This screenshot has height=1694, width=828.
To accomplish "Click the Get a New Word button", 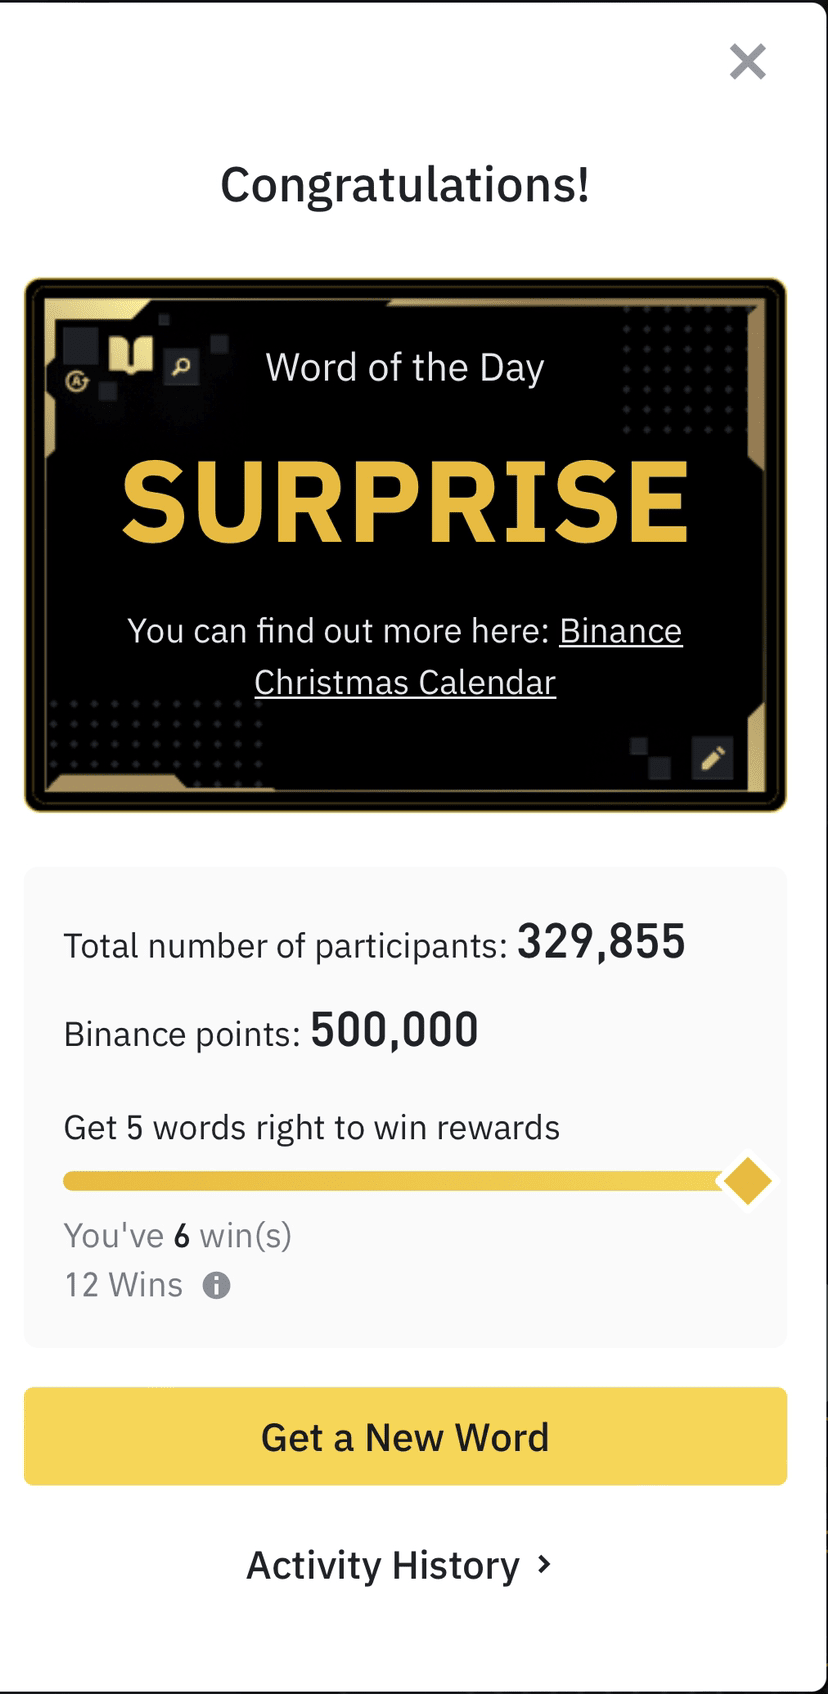I will click(405, 1436).
